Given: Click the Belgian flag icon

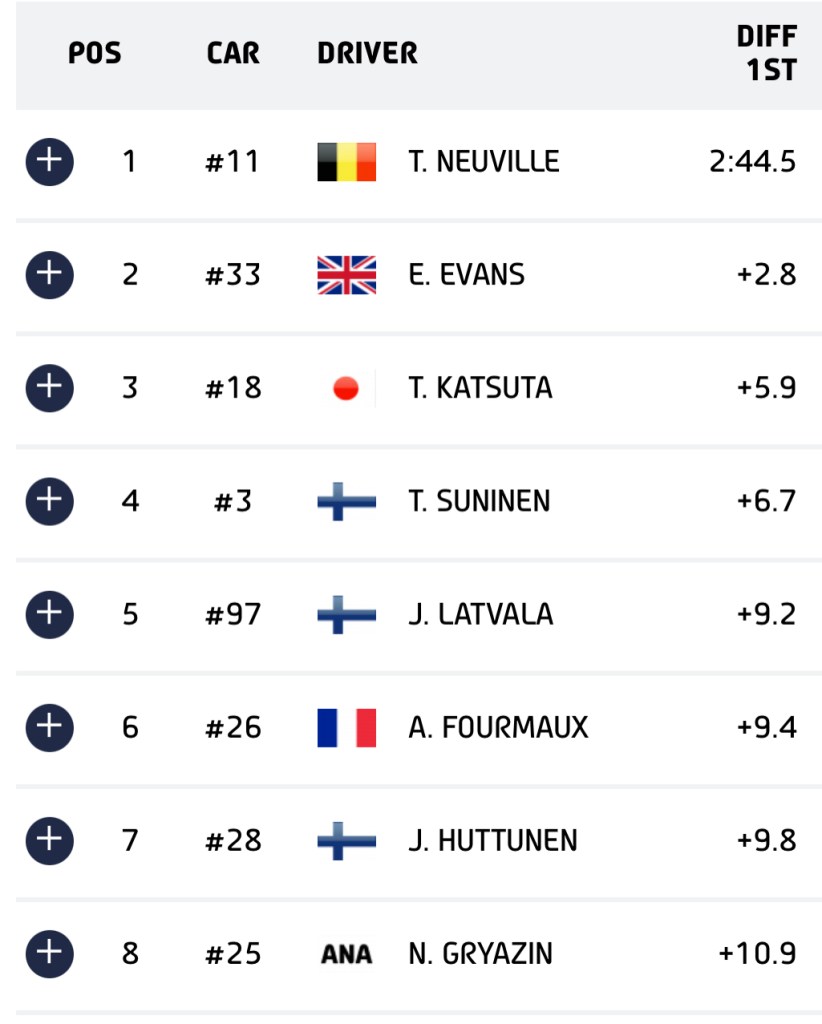Looking at the screenshot, I should [x=347, y=161].
